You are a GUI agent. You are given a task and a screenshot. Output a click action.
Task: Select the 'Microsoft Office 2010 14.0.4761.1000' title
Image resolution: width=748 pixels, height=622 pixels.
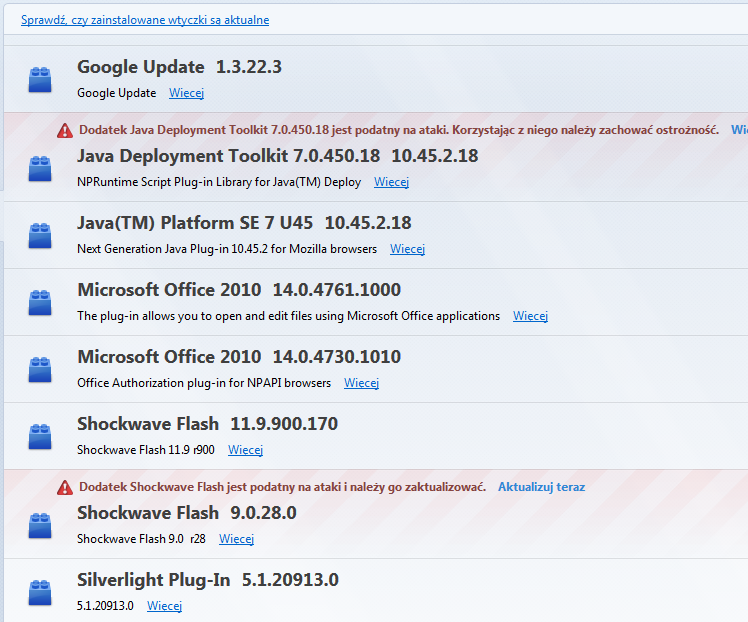tap(239, 290)
